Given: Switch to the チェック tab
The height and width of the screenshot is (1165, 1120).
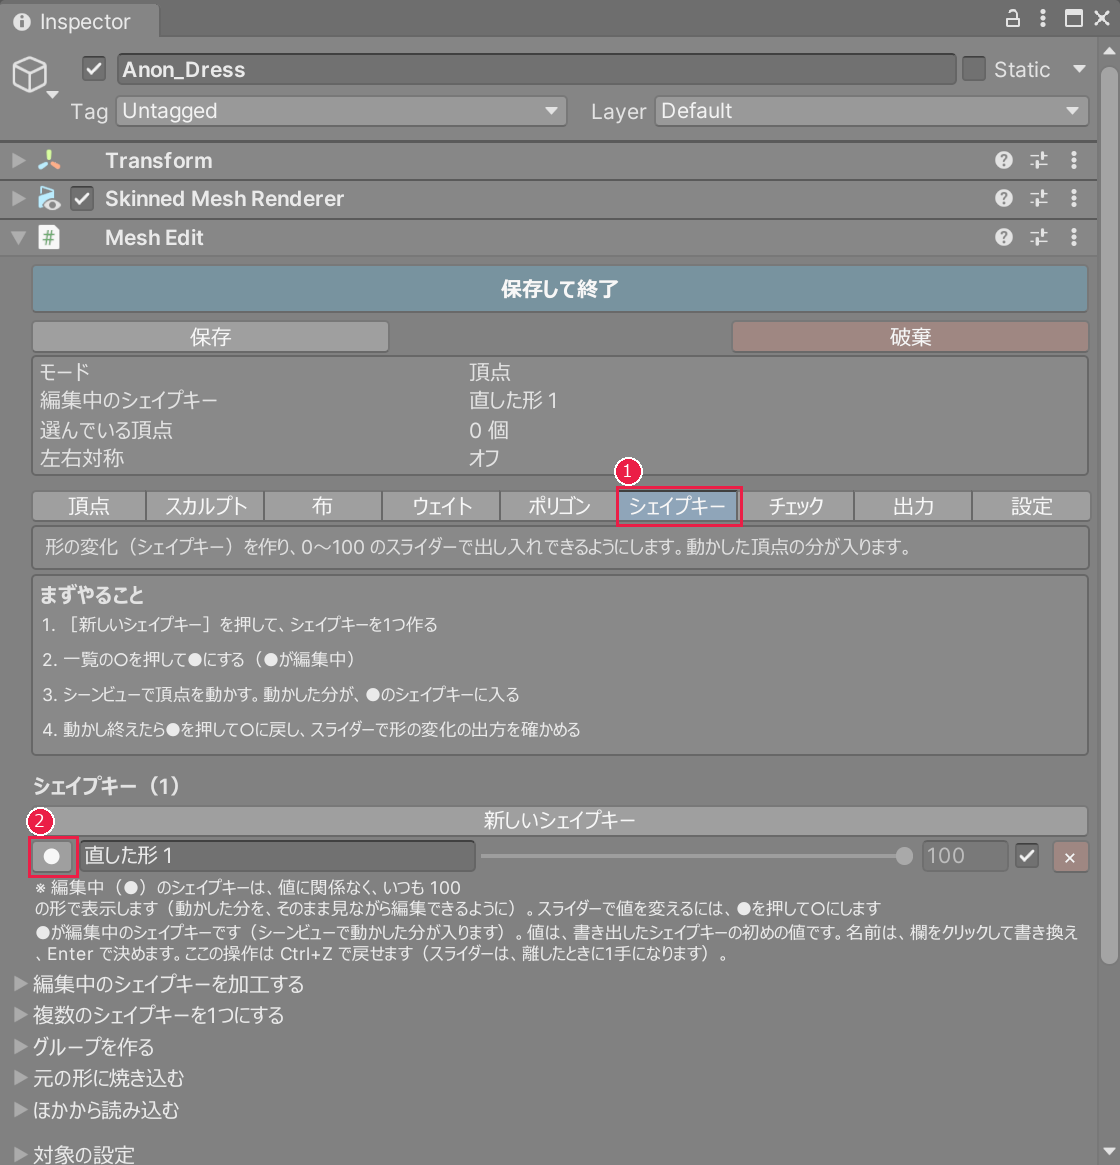Looking at the screenshot, I should click(796, 506).
